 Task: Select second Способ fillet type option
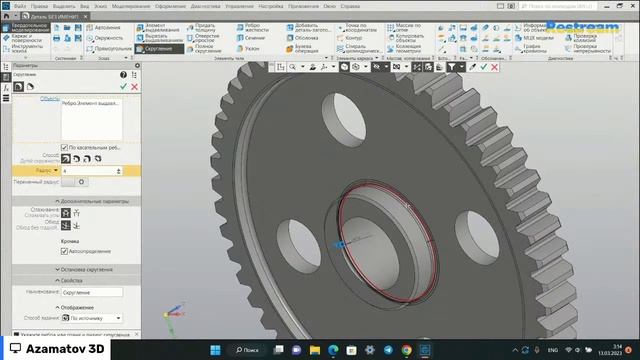76,159
